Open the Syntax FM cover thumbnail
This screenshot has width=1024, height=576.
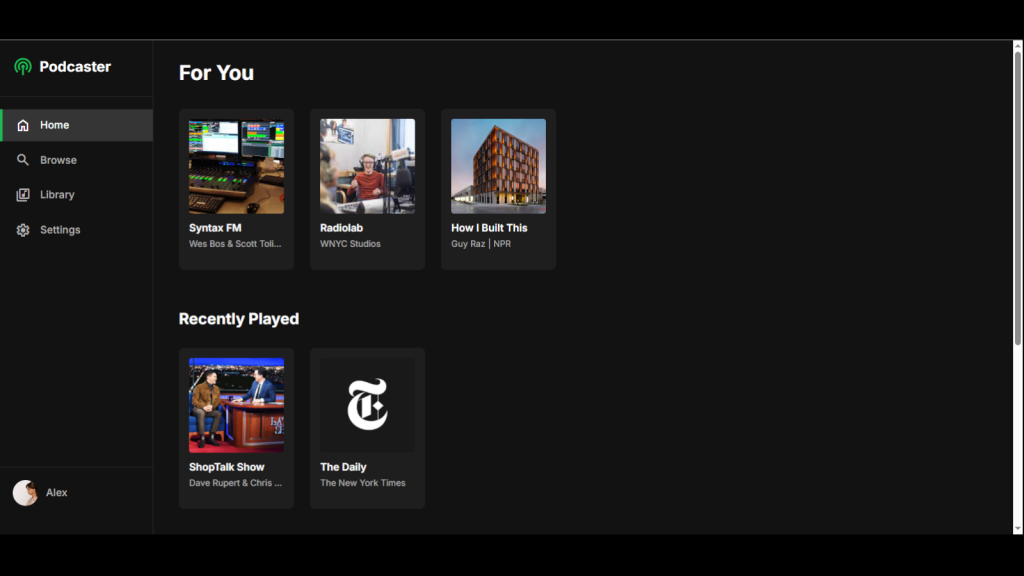pos(236,166)
